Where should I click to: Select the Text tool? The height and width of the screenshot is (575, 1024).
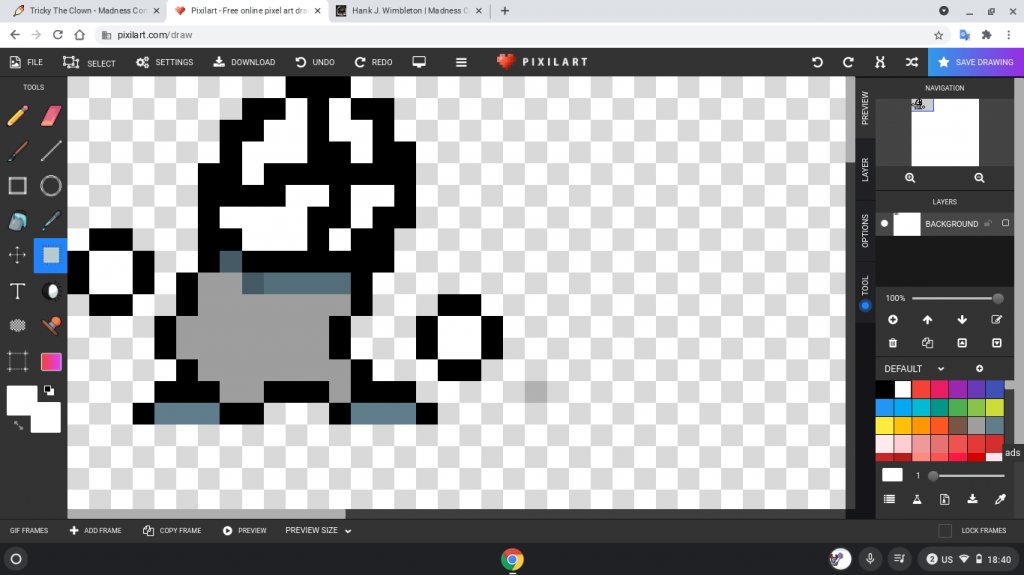pyautogui.click(x=18, y=291)
